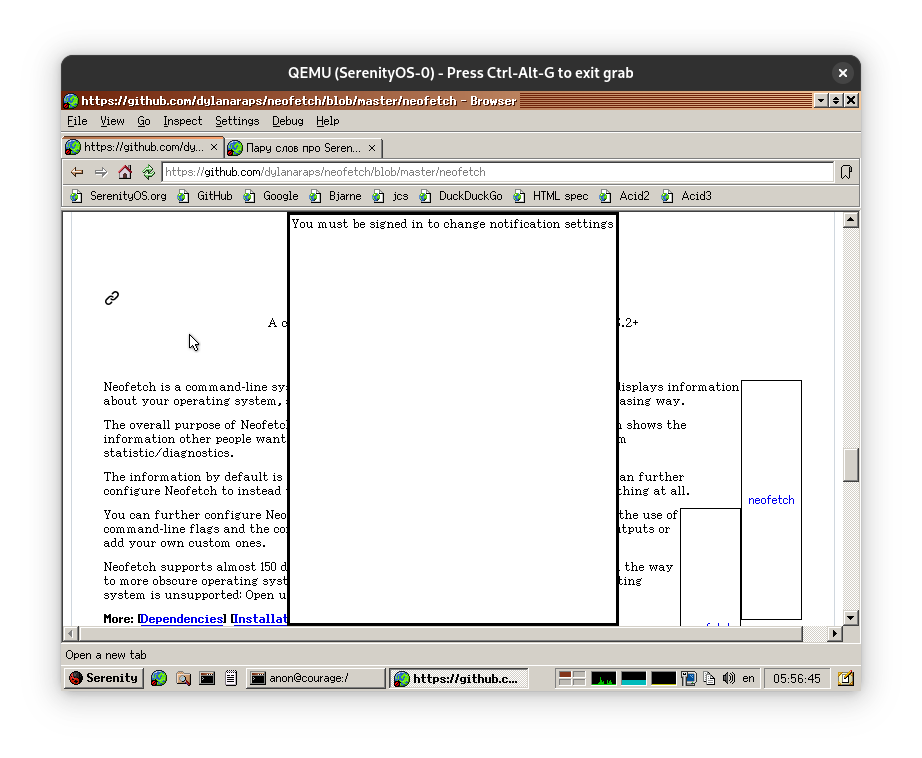Open the home page icon

click(x=125, y=172)
